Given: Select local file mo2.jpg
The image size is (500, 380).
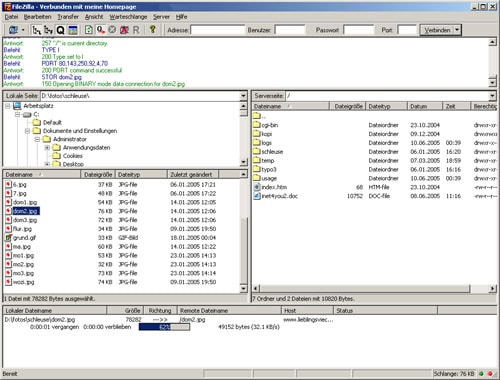Looking at the screenshot, I should click(x=20, y=264).
